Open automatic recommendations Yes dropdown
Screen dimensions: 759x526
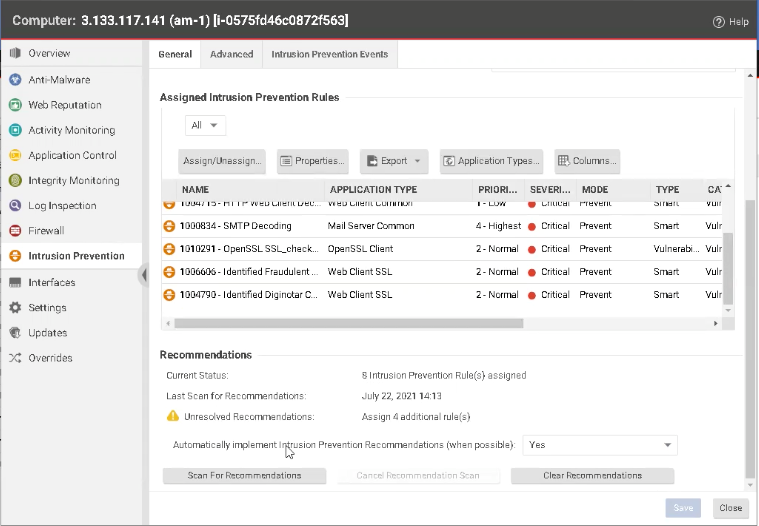tap(600, 445)
